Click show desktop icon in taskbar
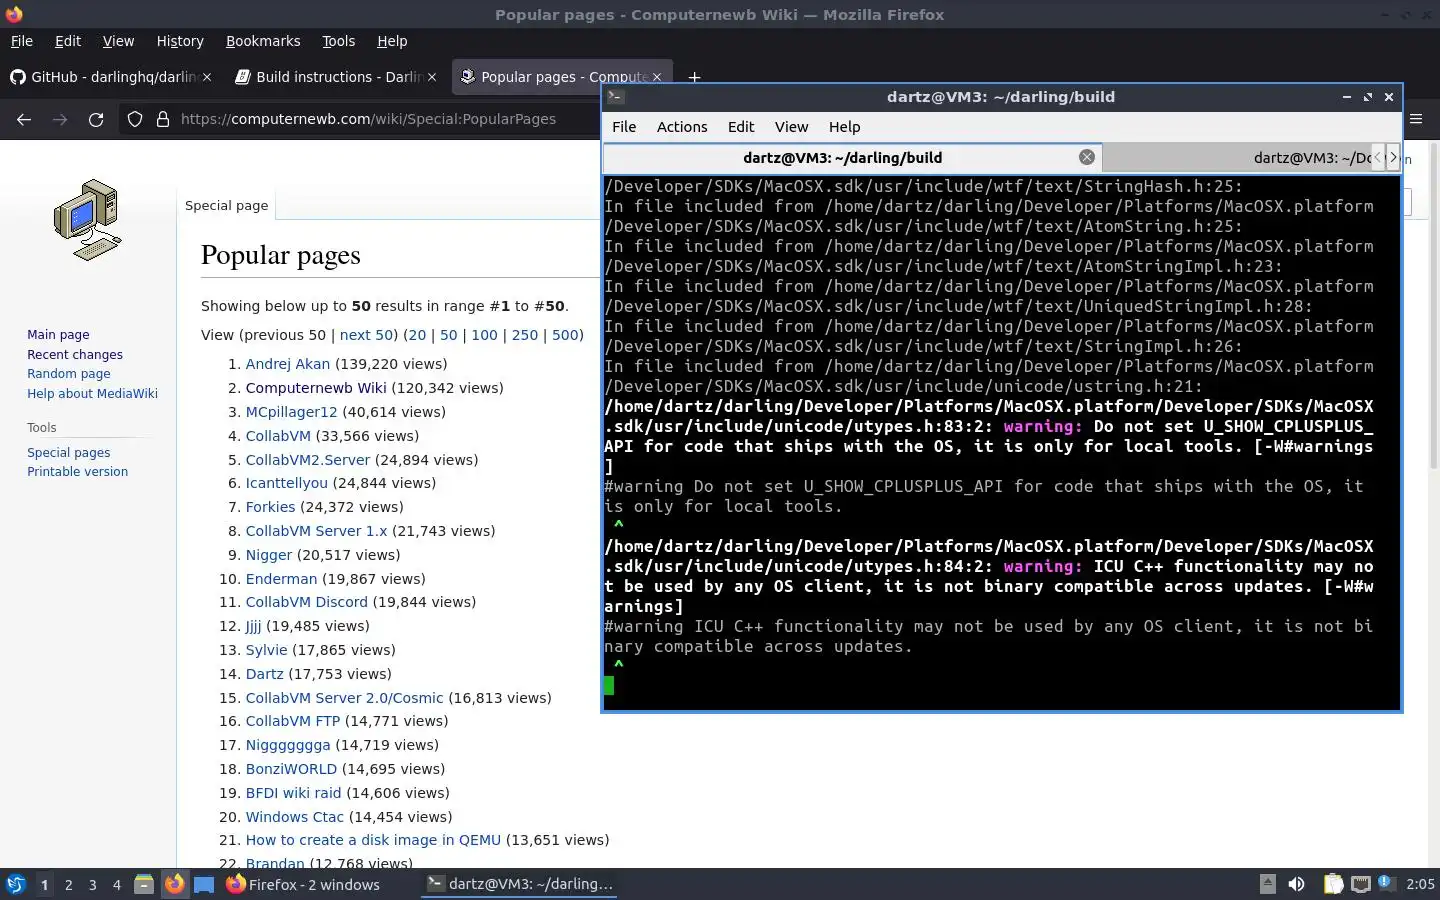 [x=204, y=884]
